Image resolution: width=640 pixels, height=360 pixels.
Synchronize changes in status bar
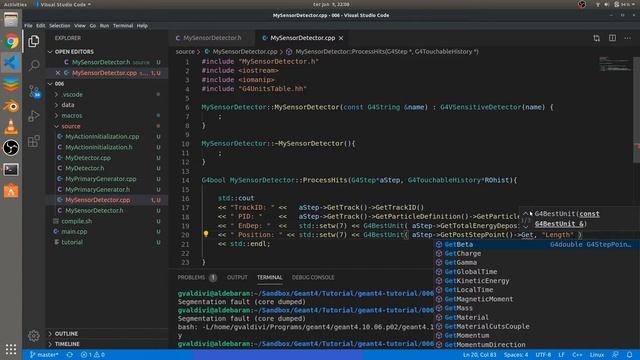[x=70, y=355]
